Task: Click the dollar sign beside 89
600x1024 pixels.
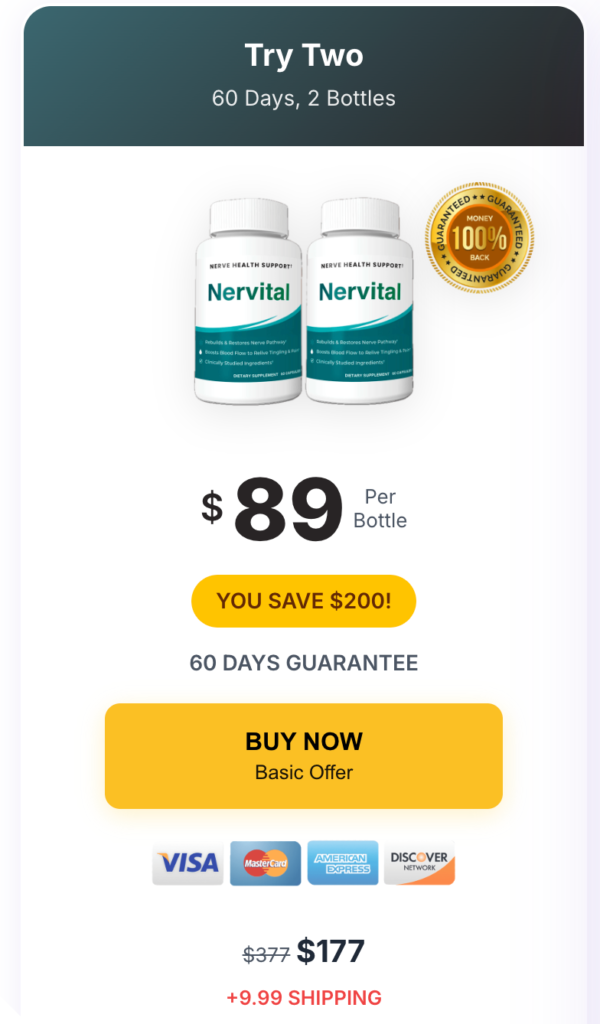Action: pos(212,508)
